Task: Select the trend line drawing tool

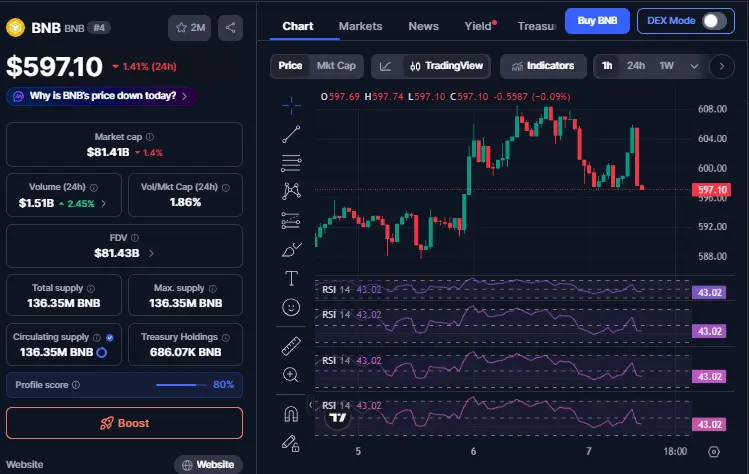Action: click(291, 134)
